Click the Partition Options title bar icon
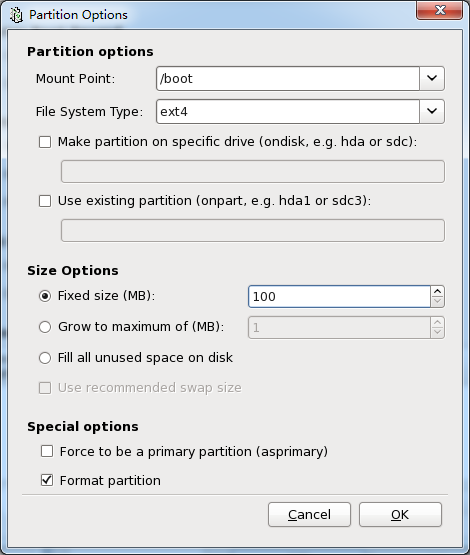The image size is (470, 555). (16, 15)
